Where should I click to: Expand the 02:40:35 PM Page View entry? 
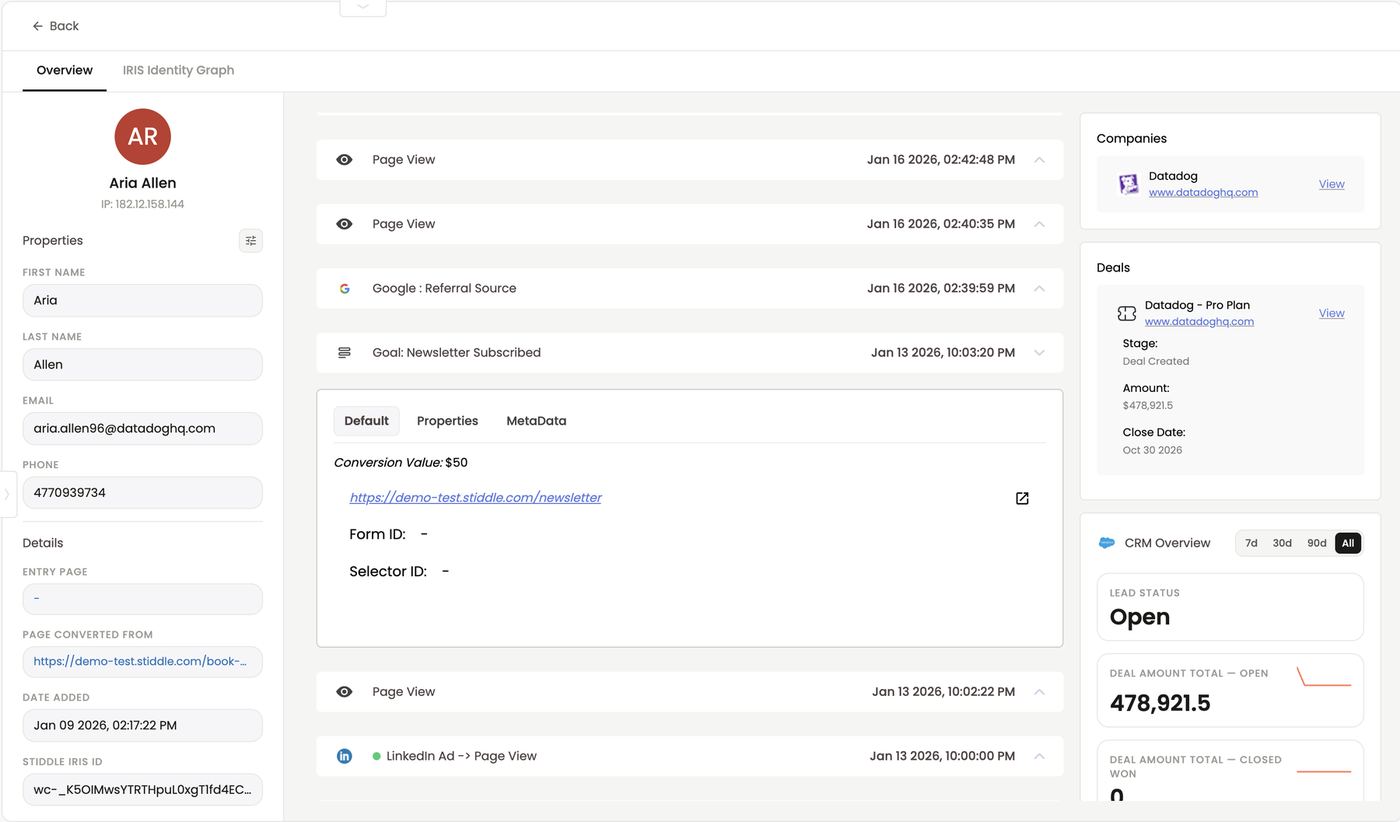tap(1040, 224)
